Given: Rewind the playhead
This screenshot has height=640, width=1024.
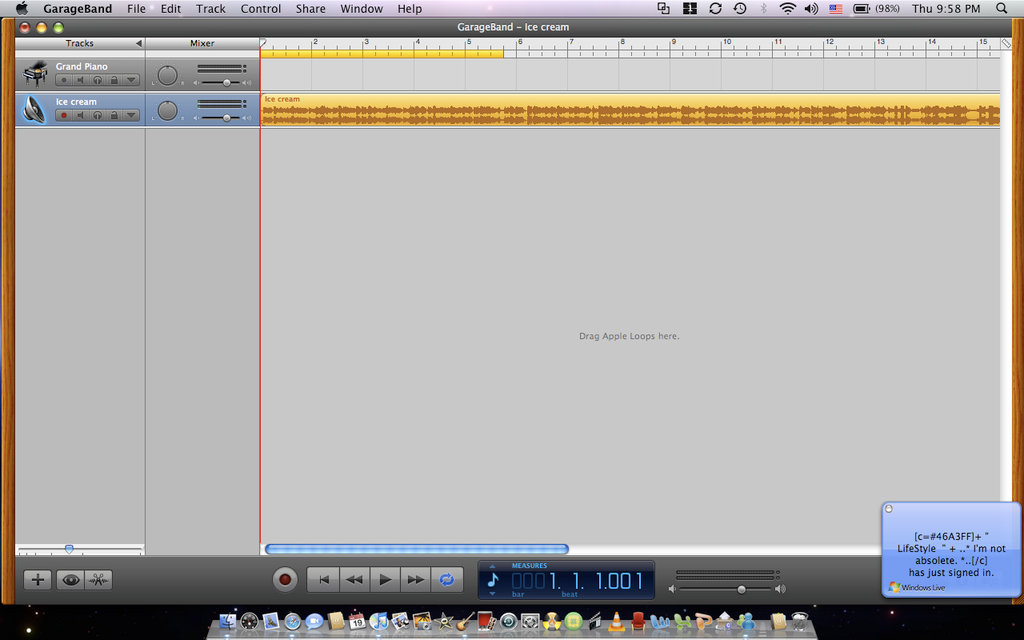Looking at the screenshot, I should pyautogui.click(x=354, y=580).
